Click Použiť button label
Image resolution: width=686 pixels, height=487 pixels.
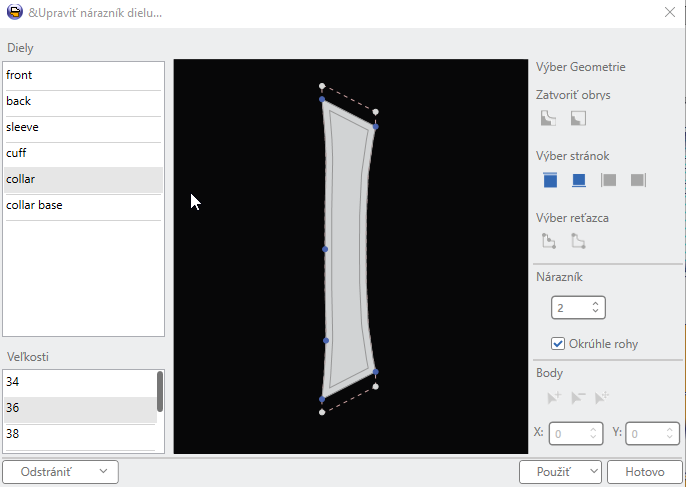click(x=553, y=472)
